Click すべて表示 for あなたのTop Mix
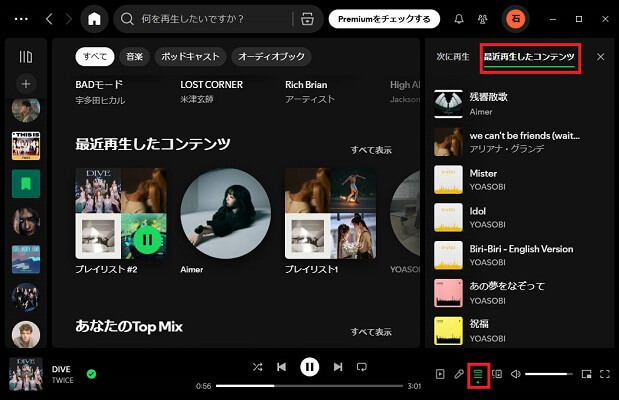This screenshot has width=619, height=400. pyautogui.click(x=371, y=332)
